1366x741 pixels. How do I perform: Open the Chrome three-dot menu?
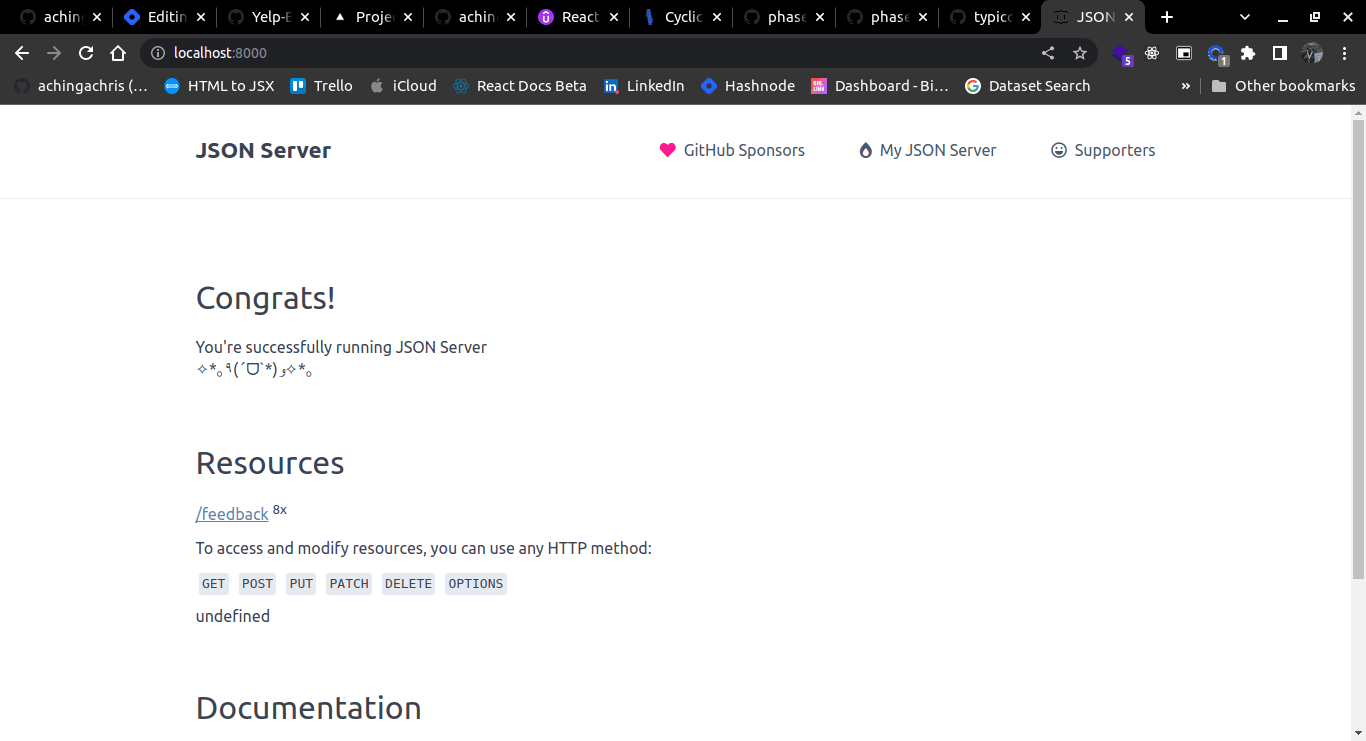[1344, 53]
